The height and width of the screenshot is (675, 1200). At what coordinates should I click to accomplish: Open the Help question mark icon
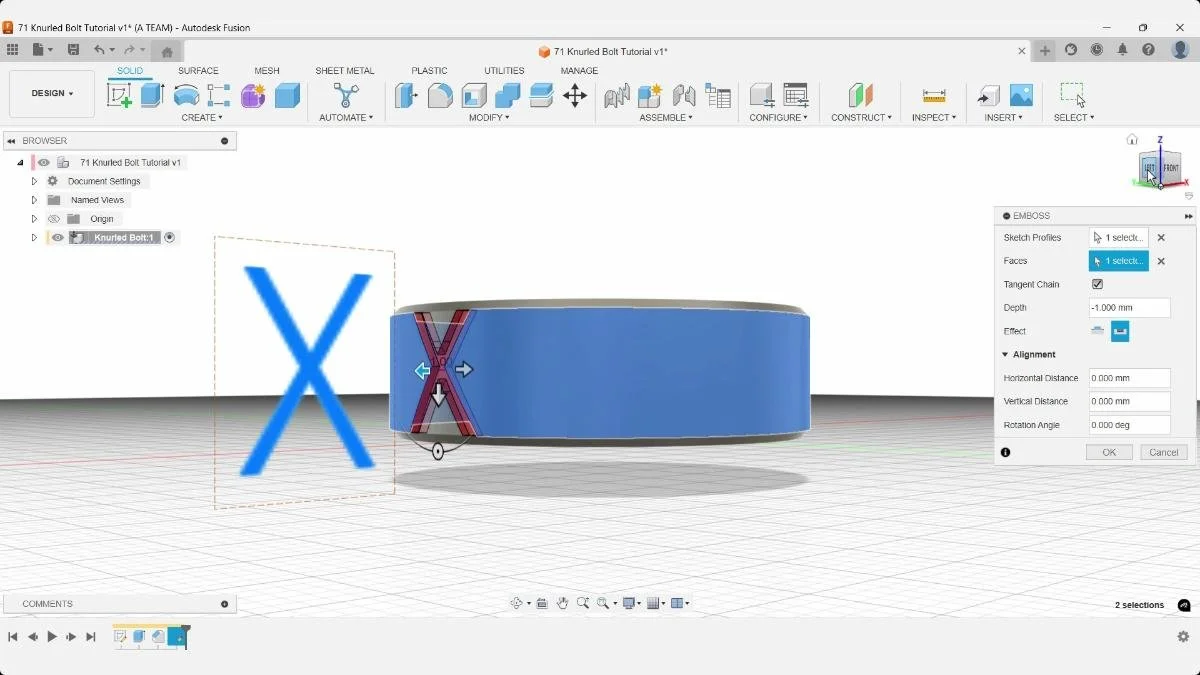coord(1149,50)
